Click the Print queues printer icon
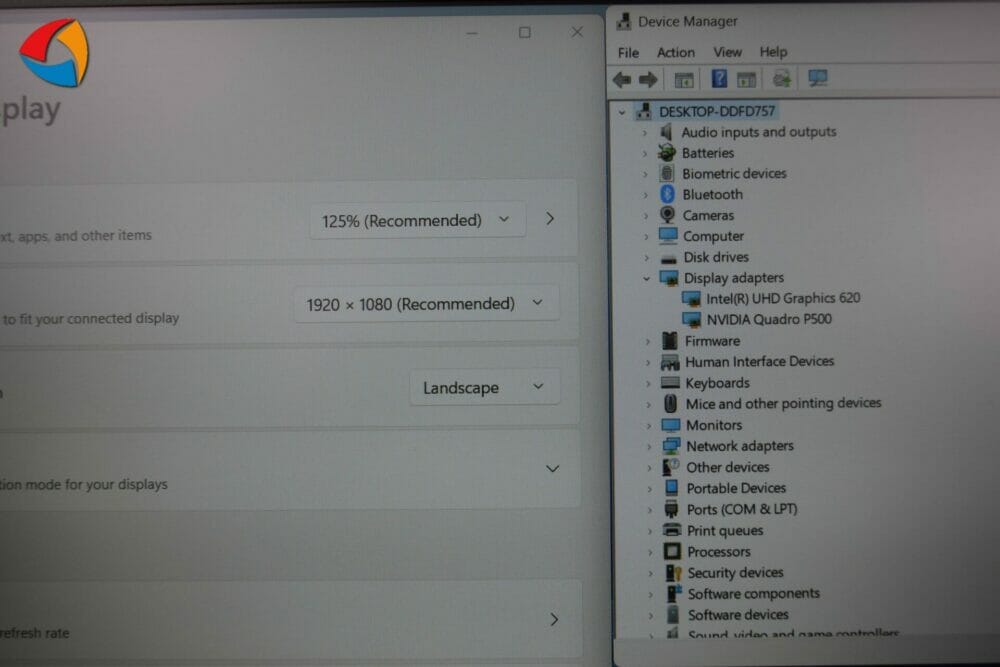Screen dimensions: 1000x667 click(672, 529)
